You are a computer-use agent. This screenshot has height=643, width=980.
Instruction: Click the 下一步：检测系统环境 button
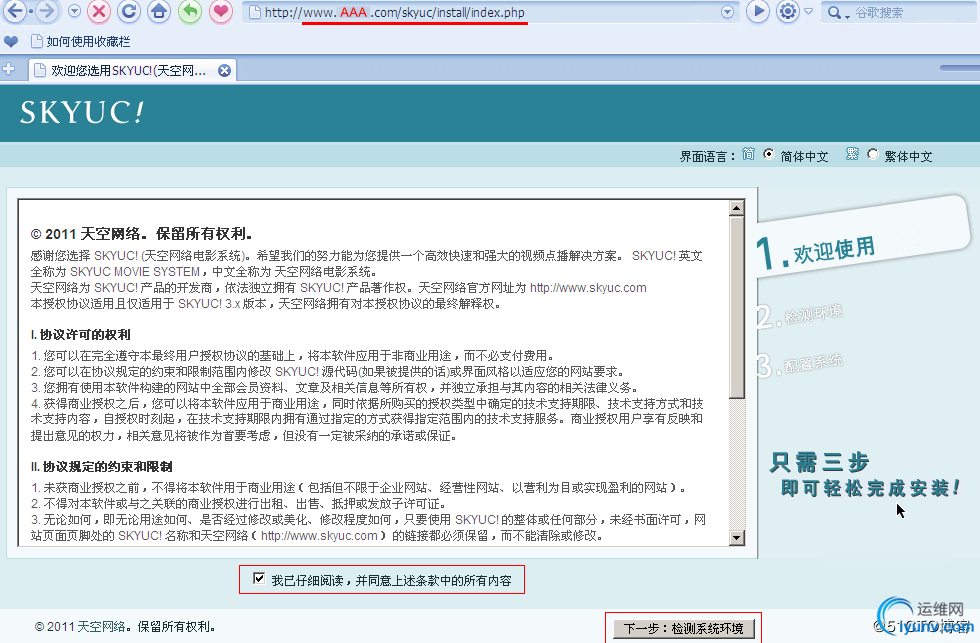point(684,628)
